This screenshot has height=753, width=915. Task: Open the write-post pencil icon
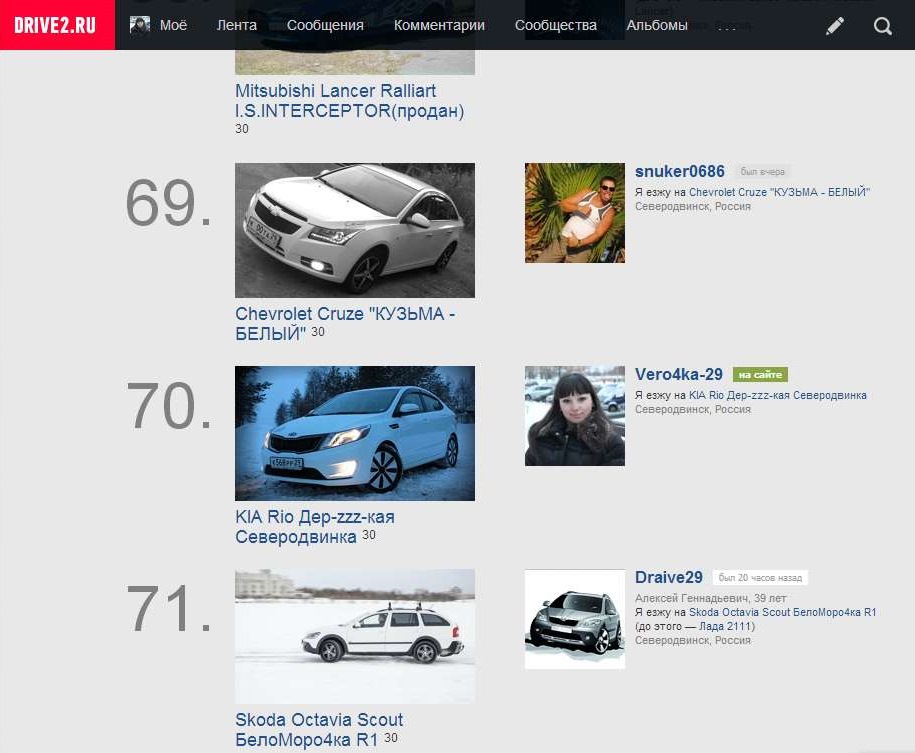(x=835, y=25)
